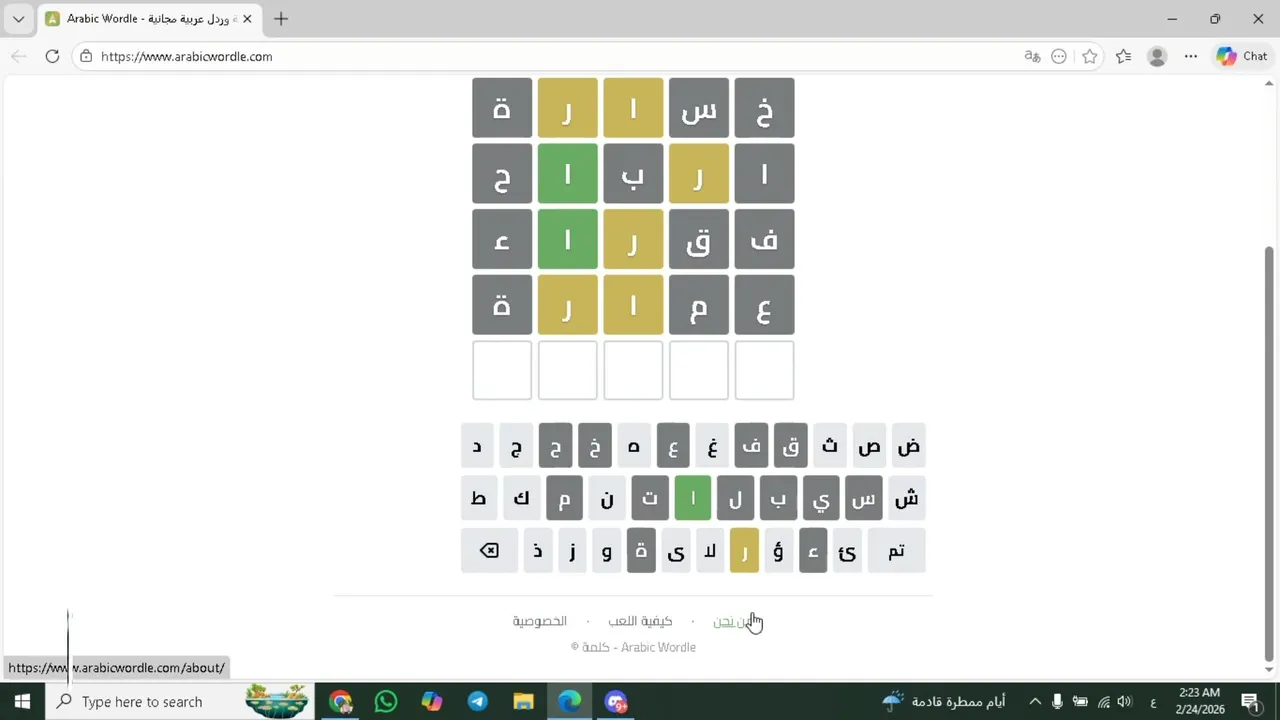Open volume control in system tray
The height and width of the screenshot is (720, 1280).
(x=1124, y=702)
